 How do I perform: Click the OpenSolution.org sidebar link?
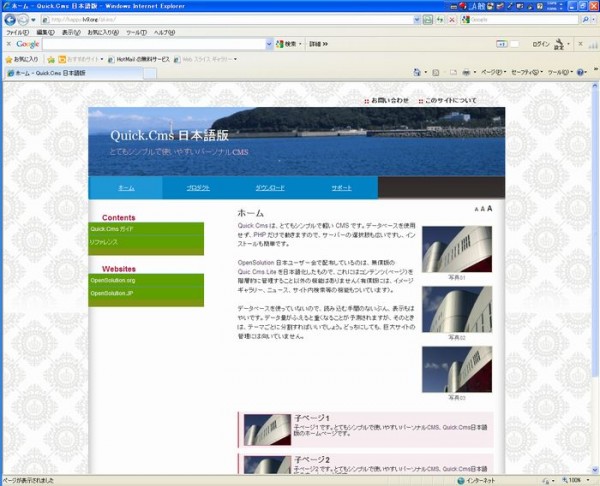(x=112, y=280)
